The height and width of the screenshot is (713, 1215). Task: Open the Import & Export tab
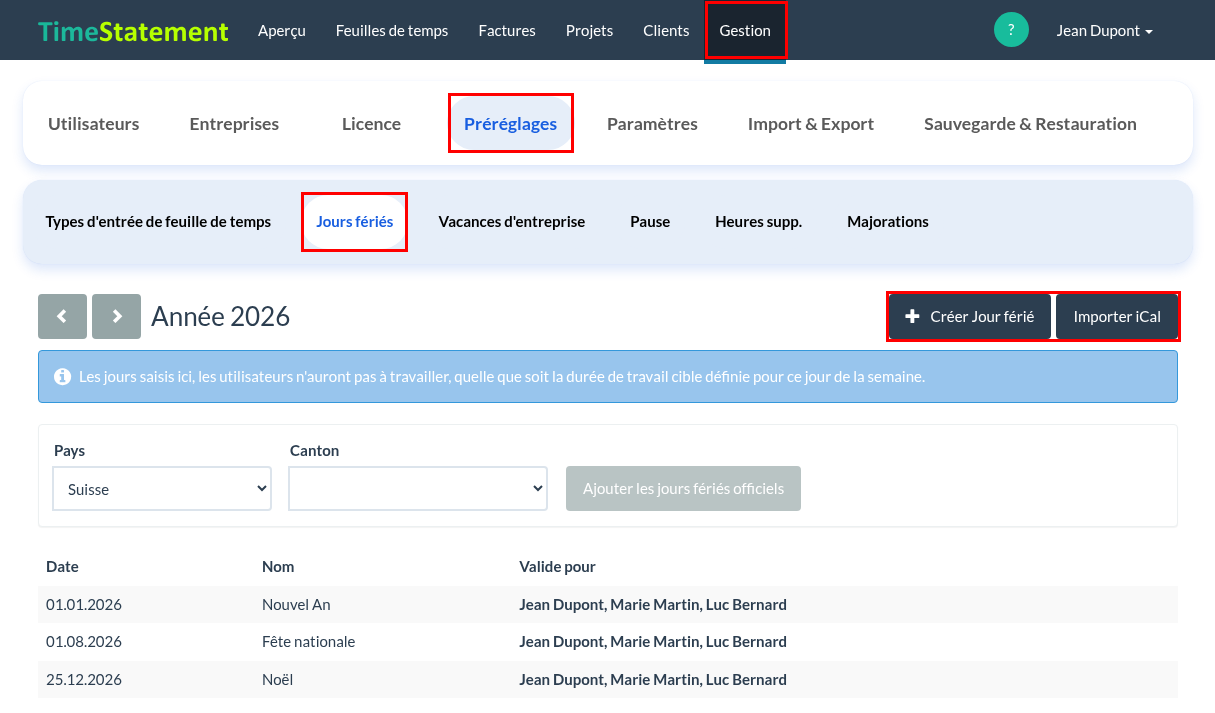click(811, 124)
